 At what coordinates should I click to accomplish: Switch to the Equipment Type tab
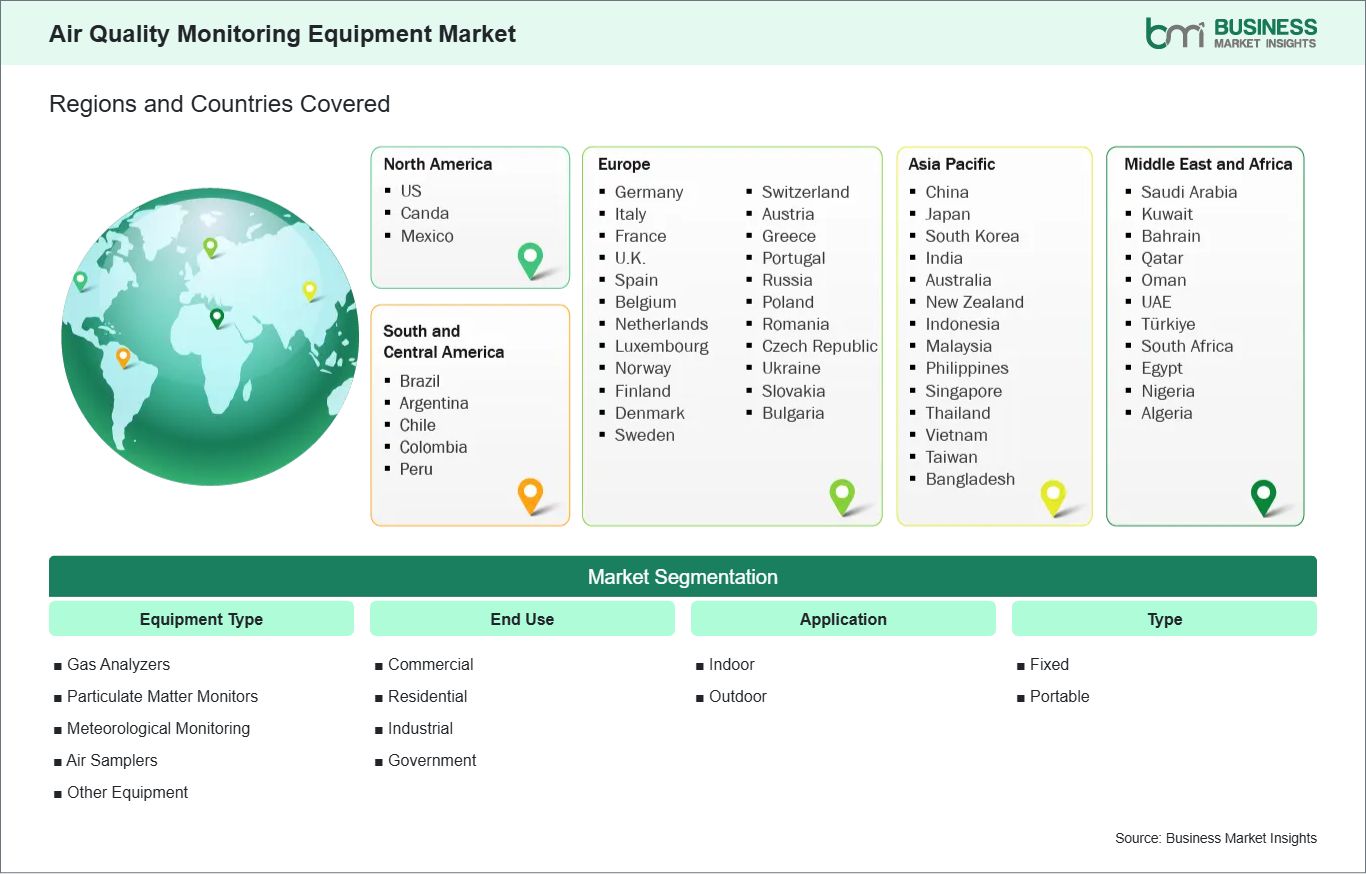point(201,619)
